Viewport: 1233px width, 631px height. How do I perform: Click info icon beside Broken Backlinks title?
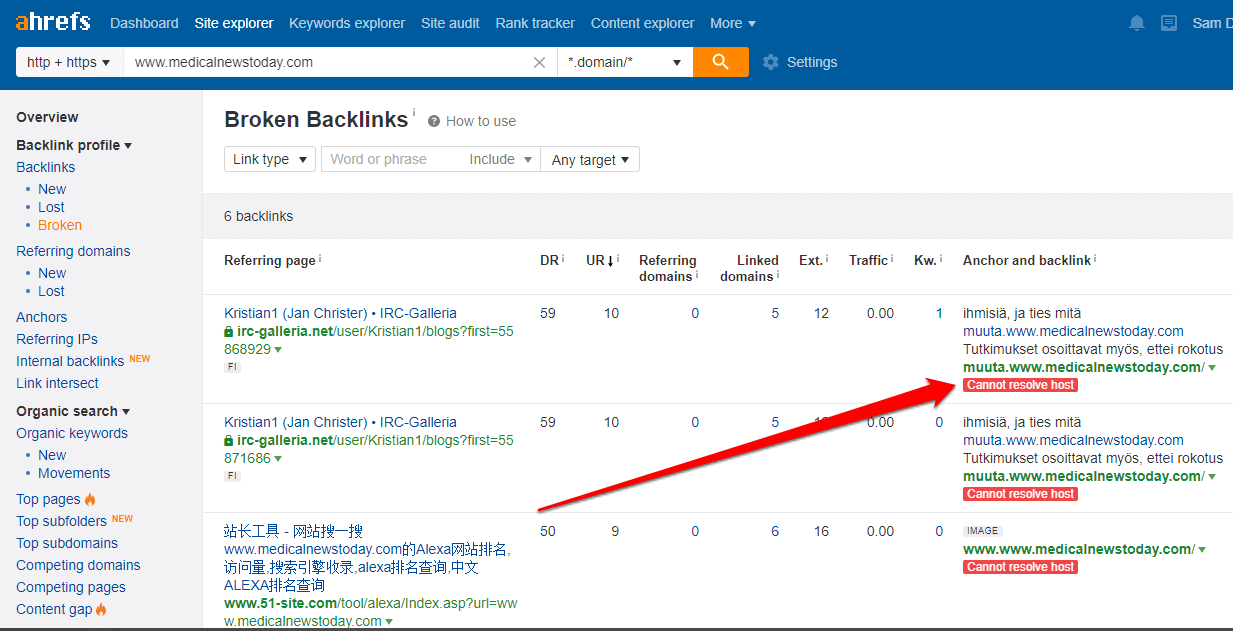[414, 112]
